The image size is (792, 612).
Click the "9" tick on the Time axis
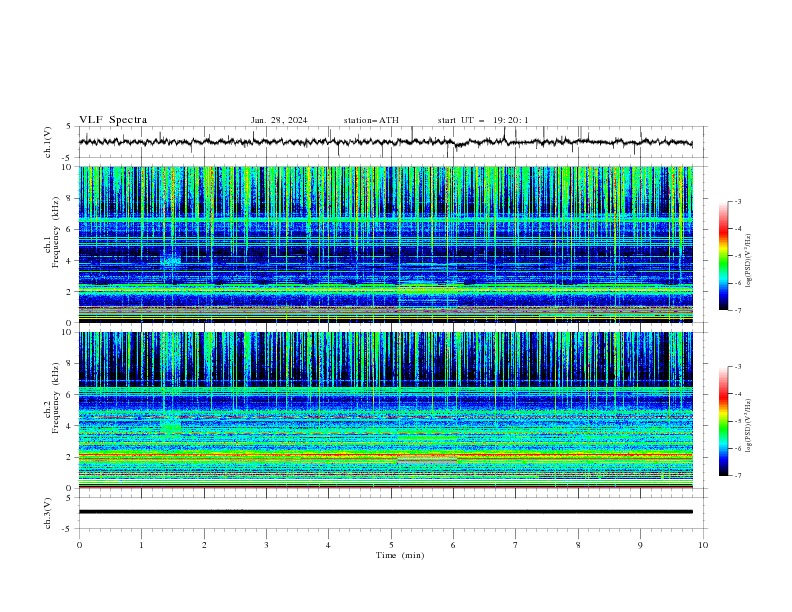click(x=640, y=545)
